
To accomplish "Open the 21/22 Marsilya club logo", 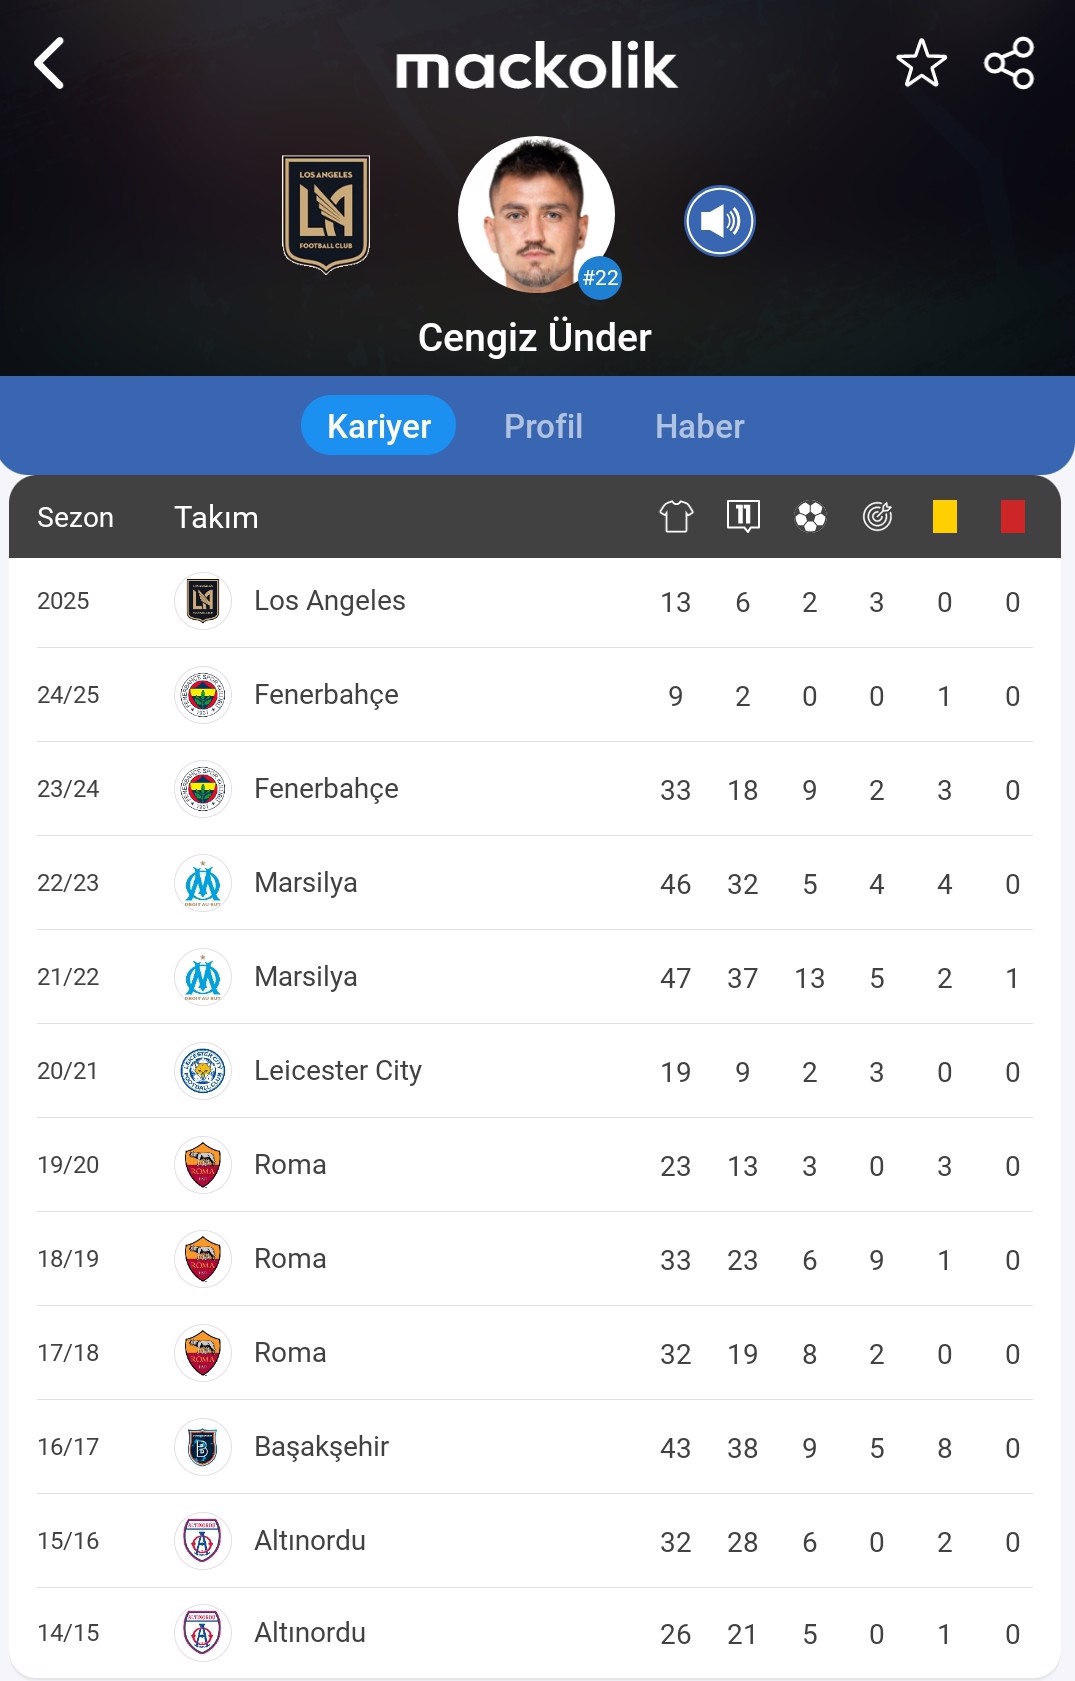I will pos(203,977).
